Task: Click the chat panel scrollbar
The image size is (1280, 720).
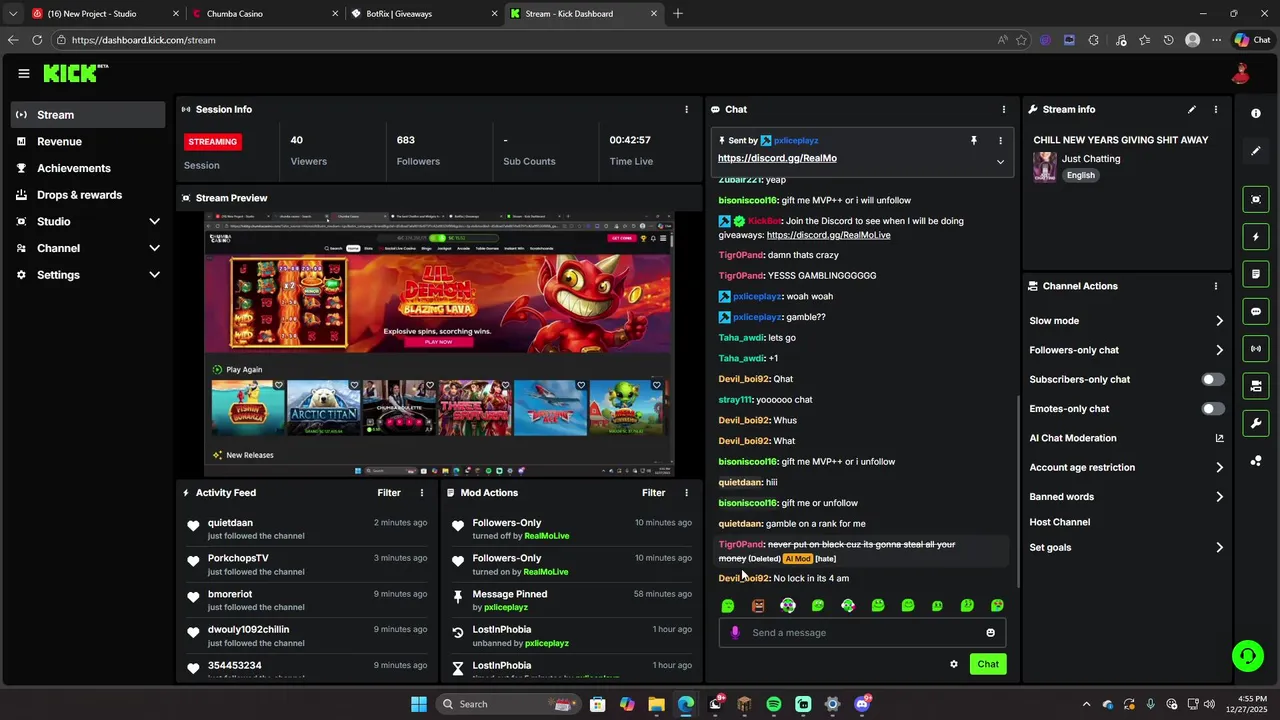Action: coord(1017,490)
